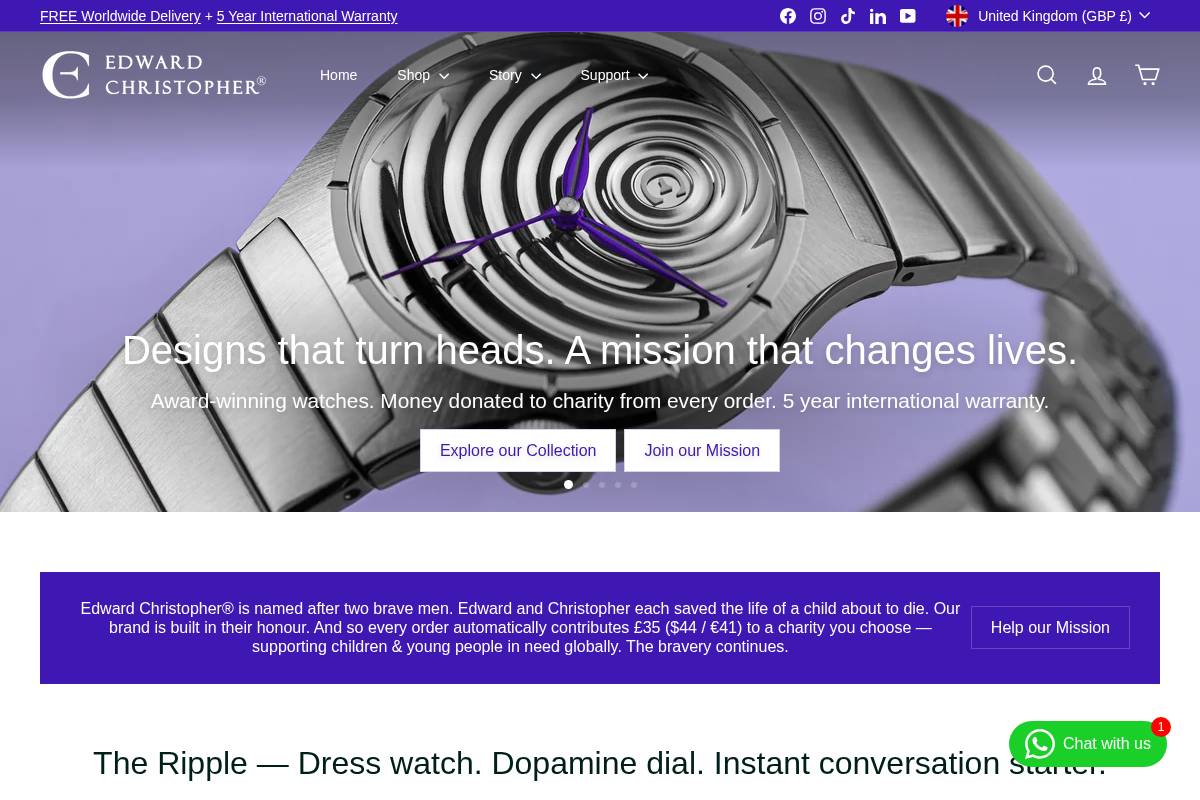Open the YouTube social icon
The image size is (1200, 800).
(908, 16)
